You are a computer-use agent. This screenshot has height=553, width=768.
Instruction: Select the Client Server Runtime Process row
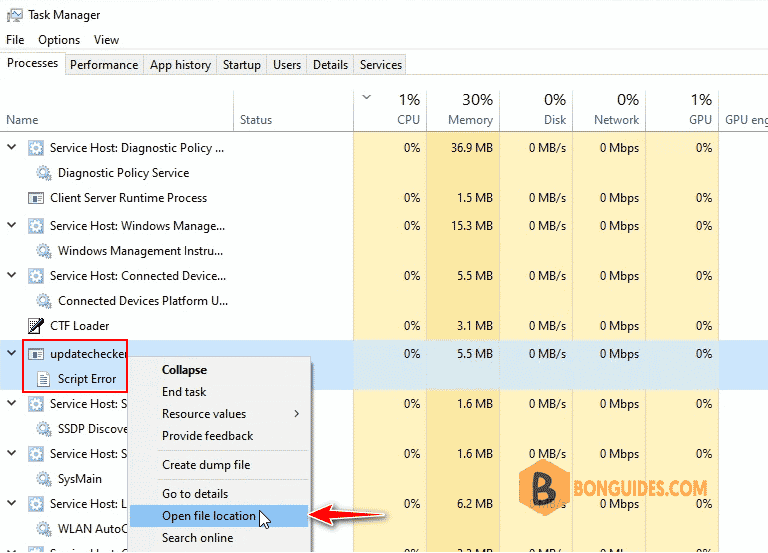384,198
